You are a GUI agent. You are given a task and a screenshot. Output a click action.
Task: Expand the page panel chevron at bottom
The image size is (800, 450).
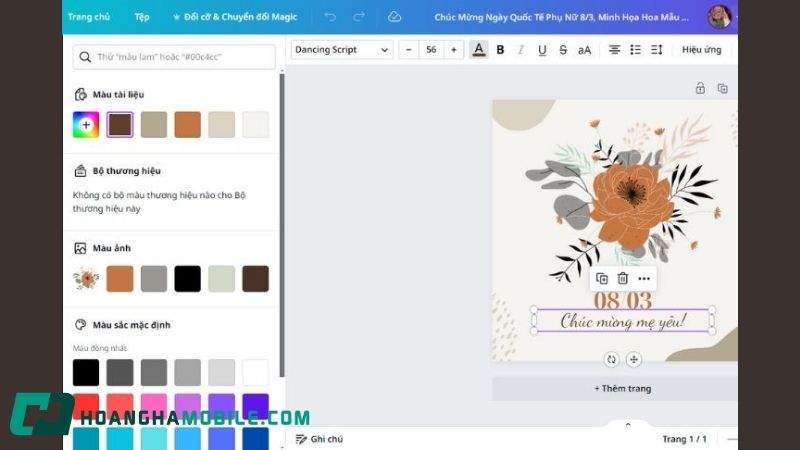click(628, 425)
